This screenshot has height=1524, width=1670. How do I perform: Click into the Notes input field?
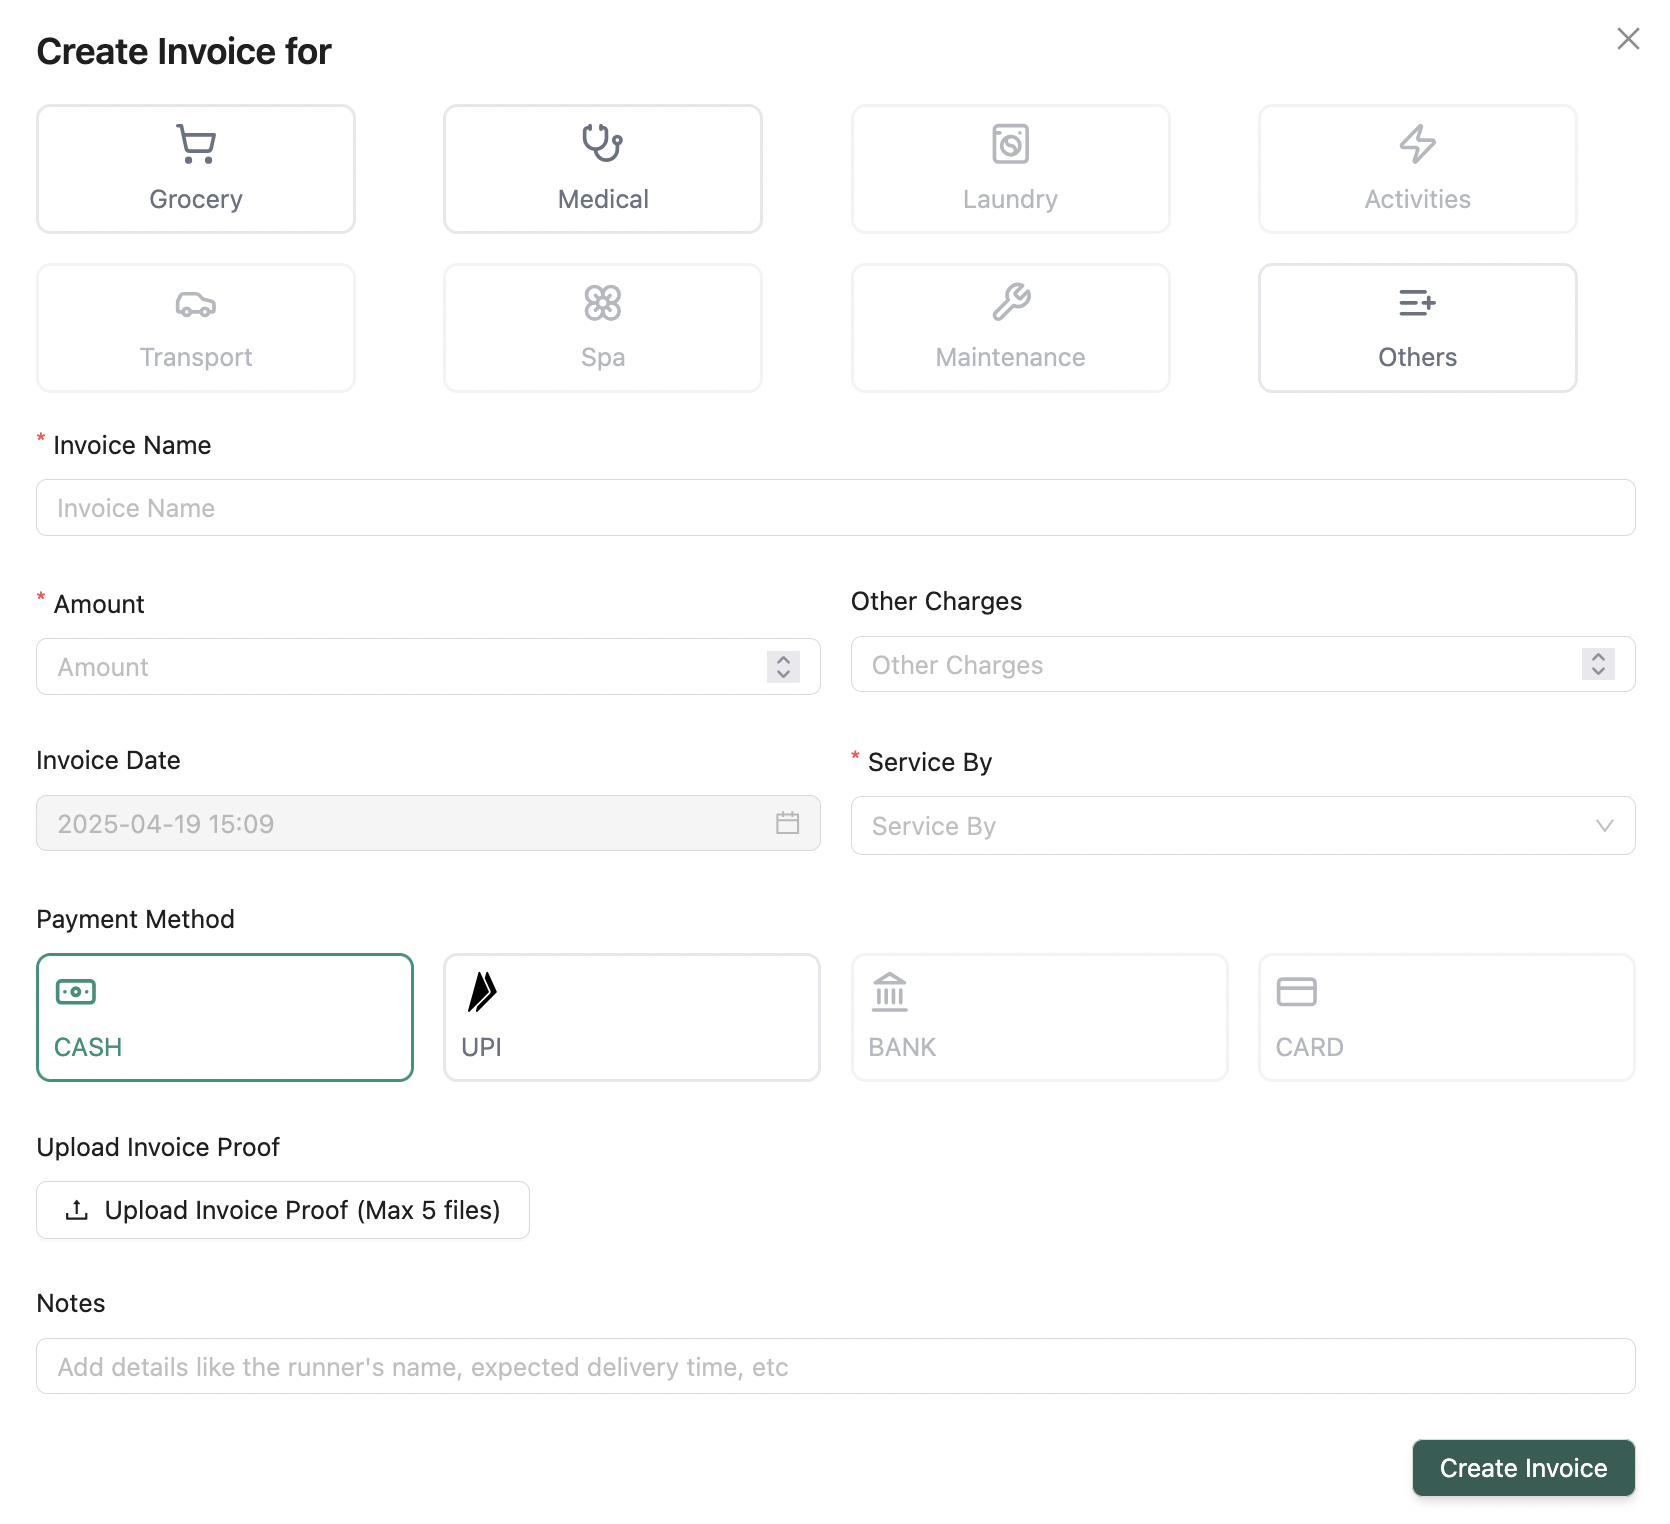pyautogui.click(x=836, y=1367)
